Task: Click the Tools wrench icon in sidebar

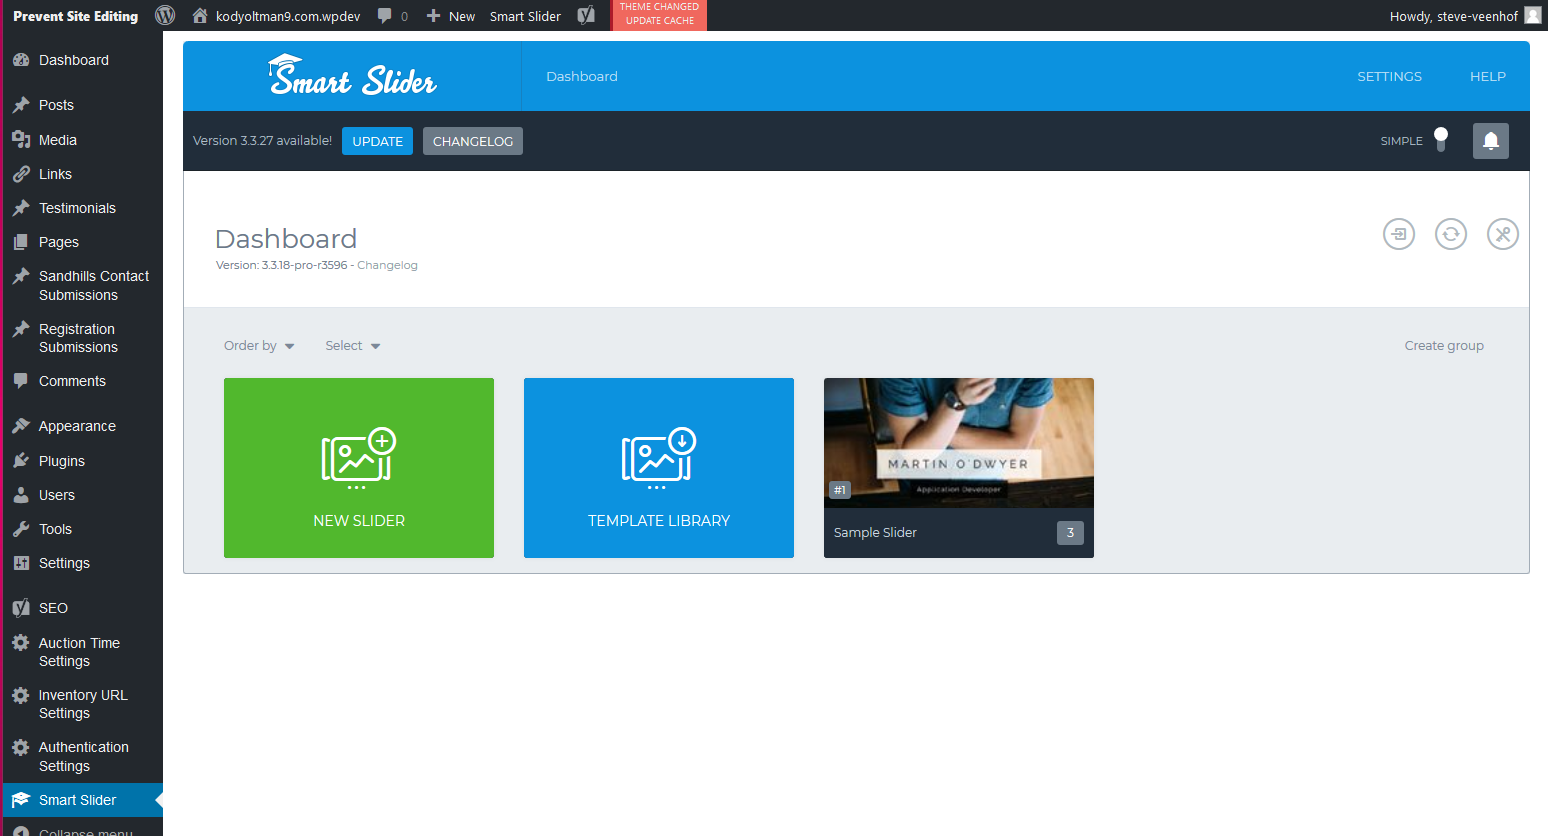Action: pos(21,529)
